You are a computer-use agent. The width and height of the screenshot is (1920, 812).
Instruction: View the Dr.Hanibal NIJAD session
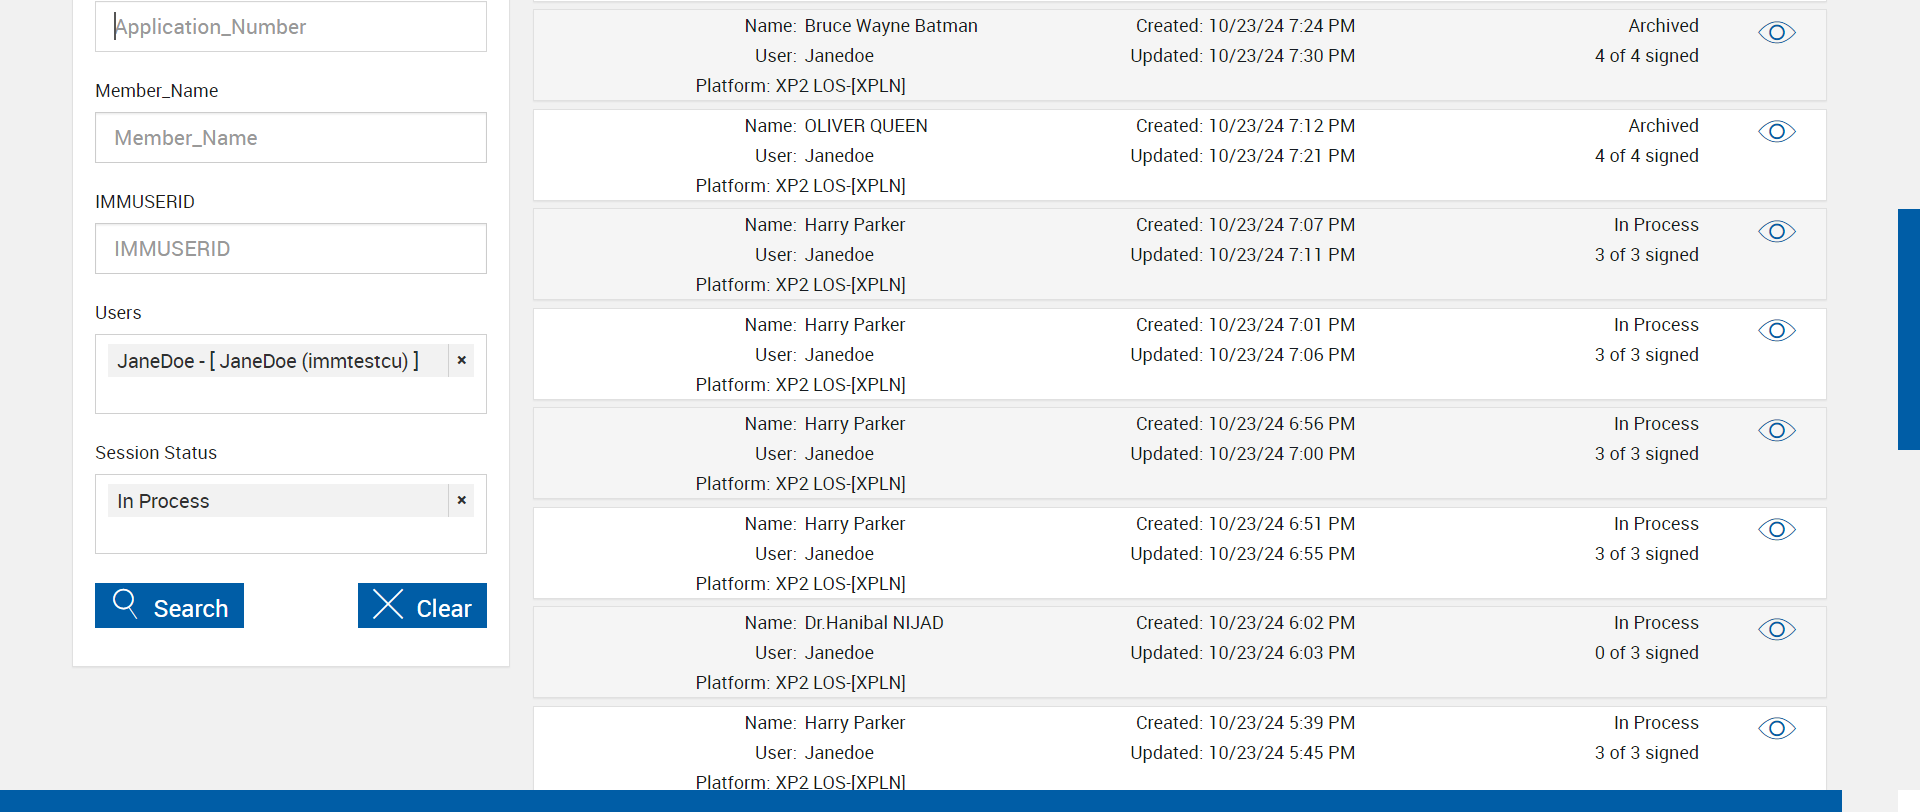[1776, 630]
